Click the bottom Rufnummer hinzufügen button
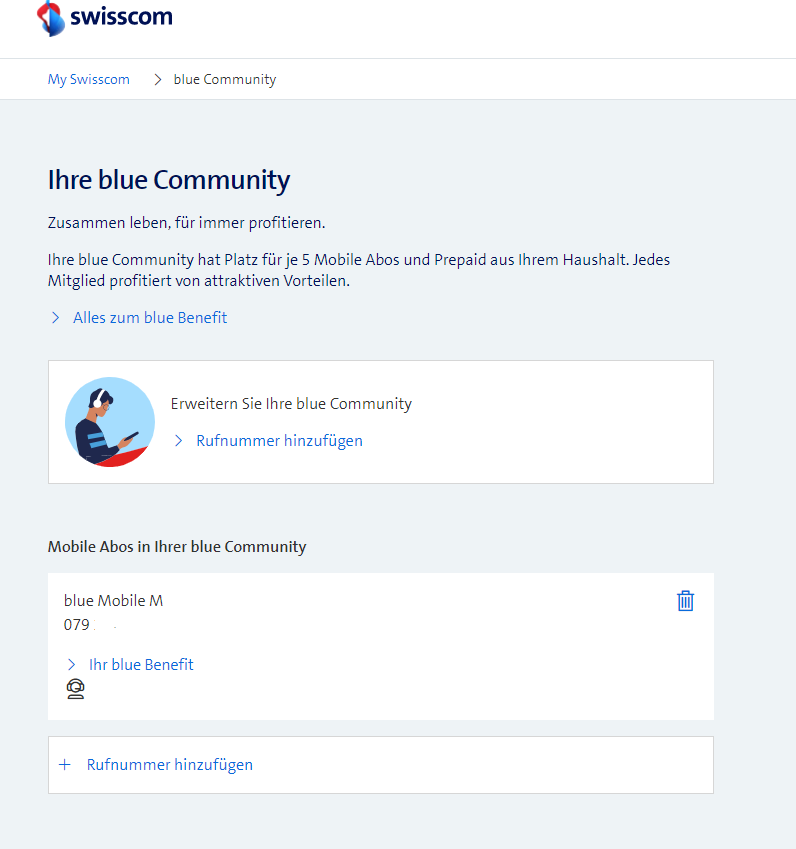Image resolution: width=796 pixels, height=849 pixels. (170, 765)
